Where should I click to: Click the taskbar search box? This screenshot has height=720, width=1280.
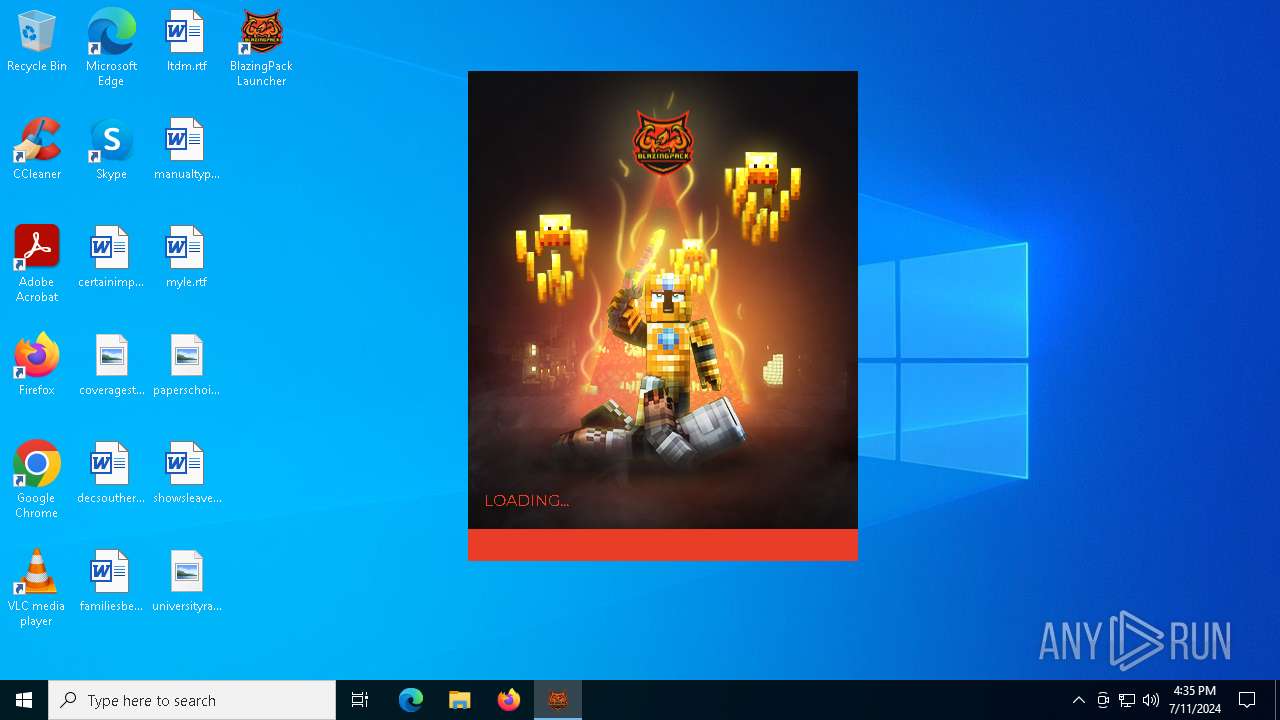[x=192, y=700]
